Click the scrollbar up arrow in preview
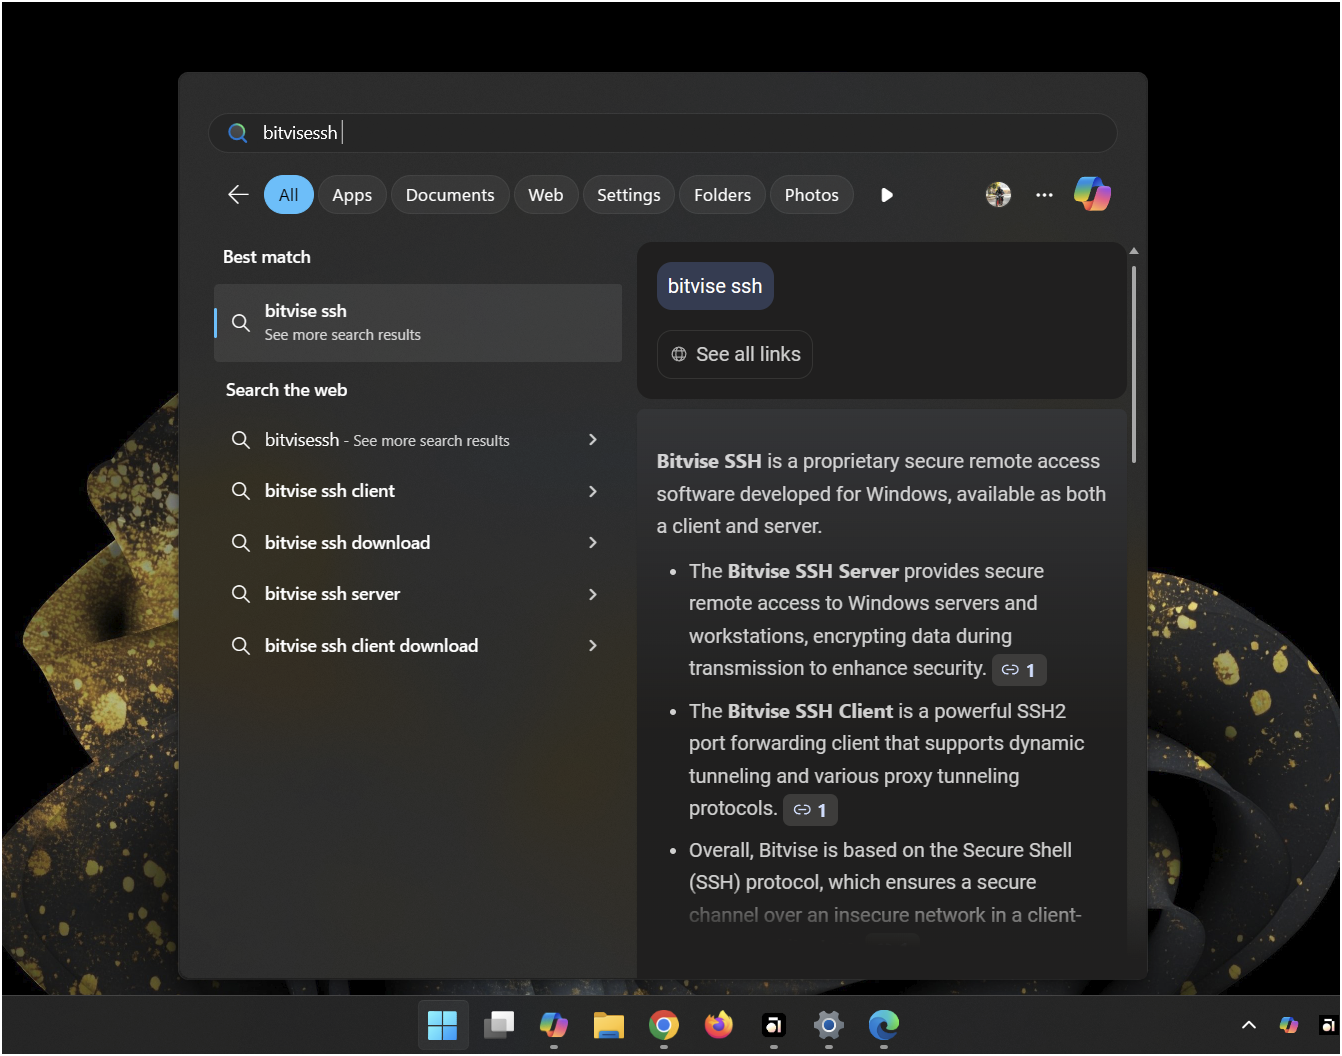 1134,251
